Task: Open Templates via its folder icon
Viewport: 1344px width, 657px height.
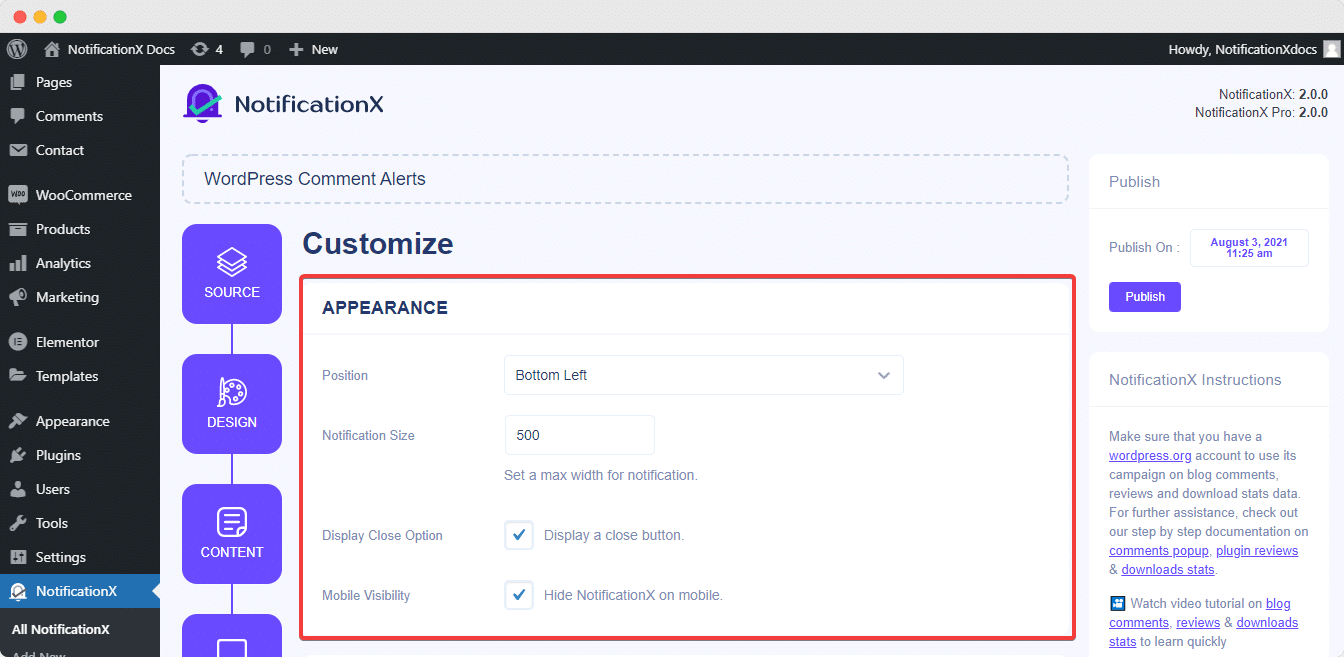Action: (x=18, y=376)
